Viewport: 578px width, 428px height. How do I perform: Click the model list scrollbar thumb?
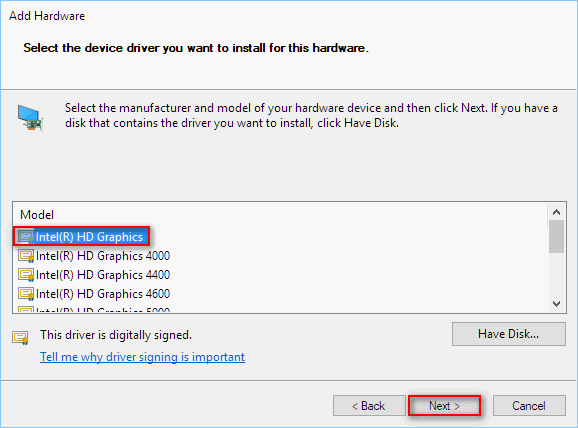557,237
